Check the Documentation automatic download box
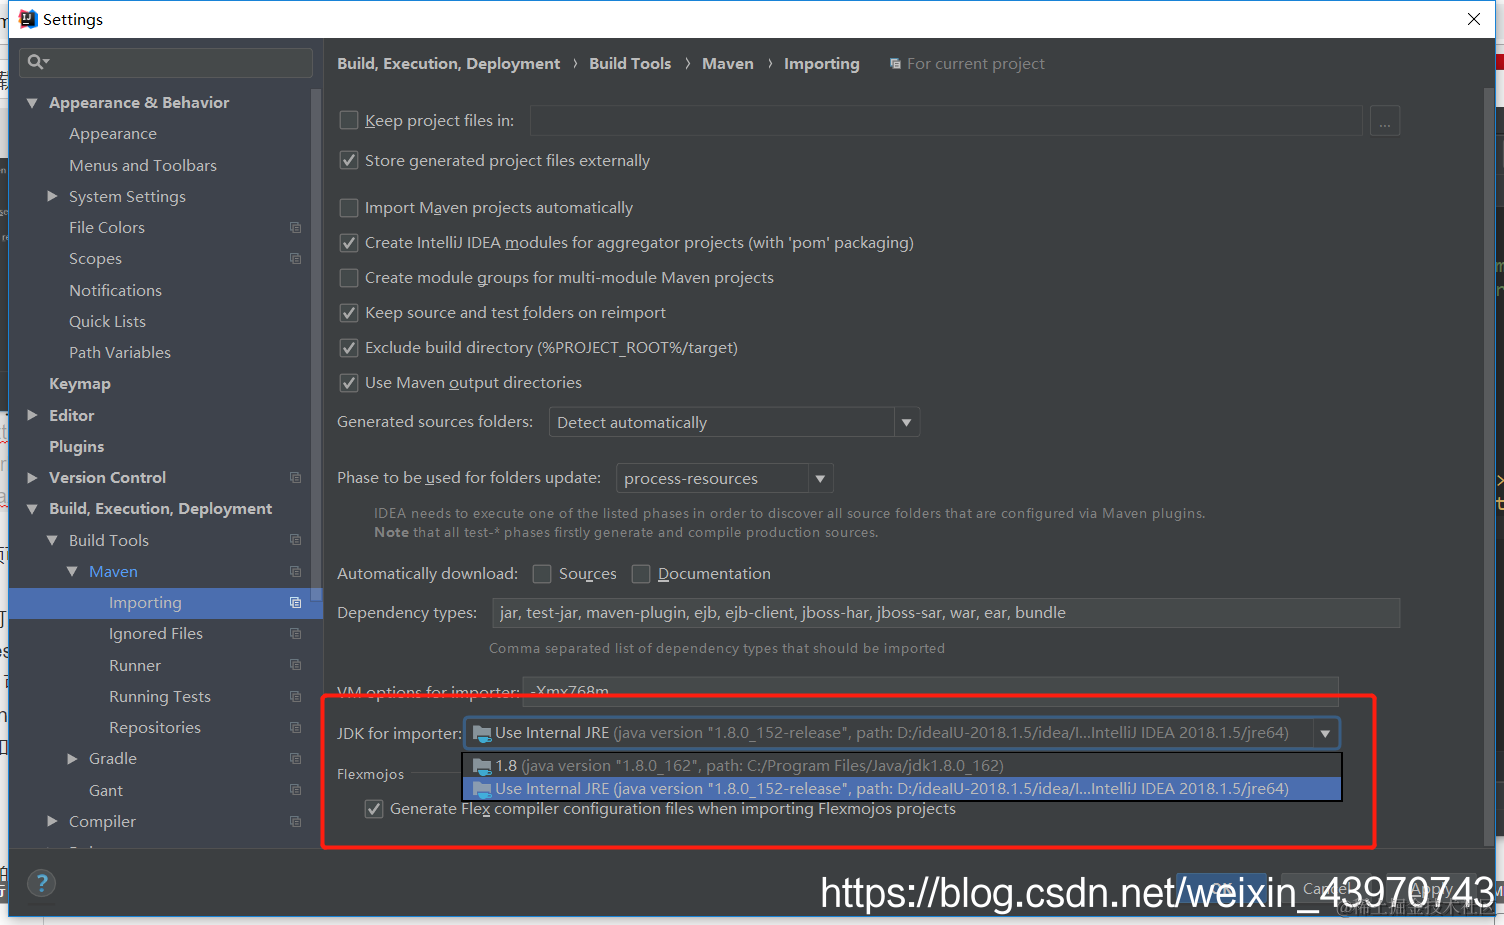The width and height of the screenshot is (1504, 925). 641,573
